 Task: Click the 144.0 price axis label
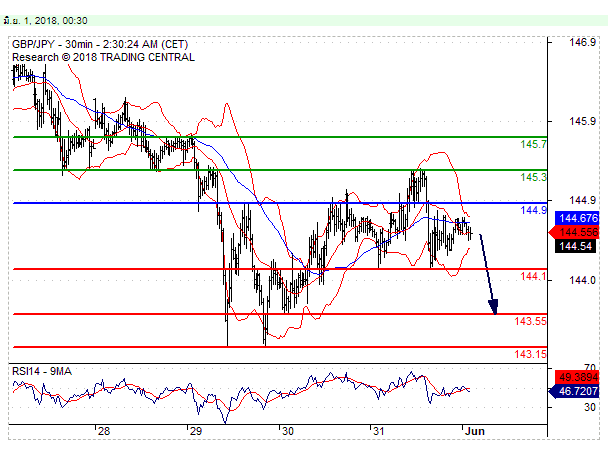582,280
